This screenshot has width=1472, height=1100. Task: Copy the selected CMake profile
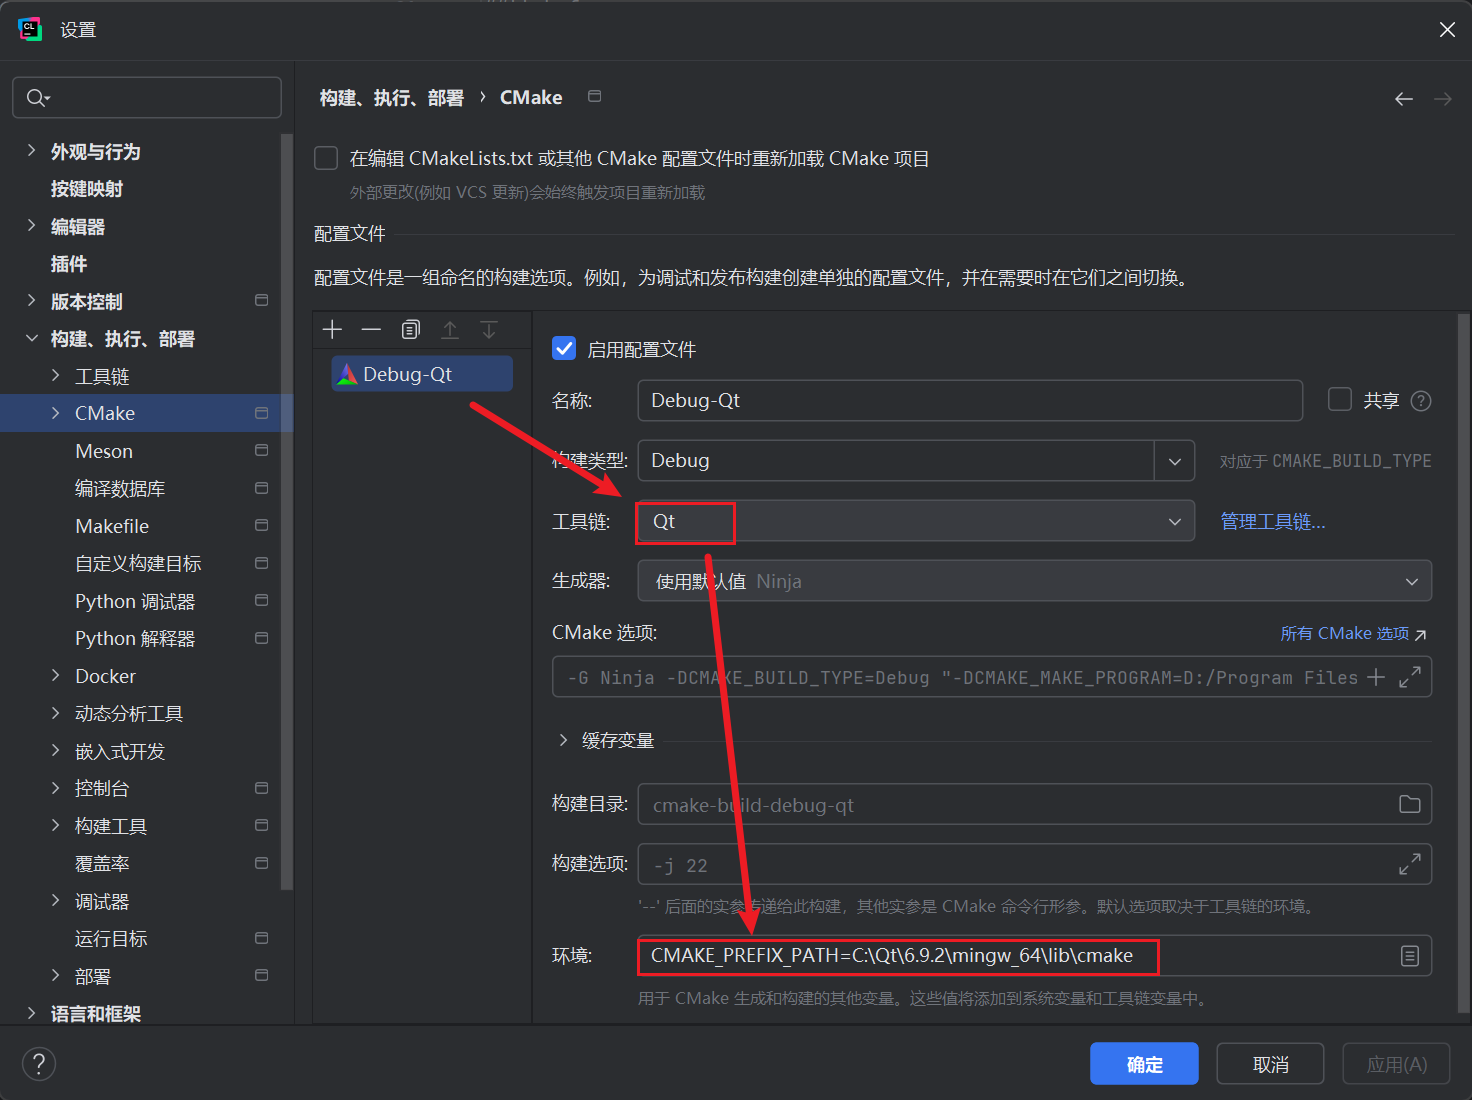[410, 329]
